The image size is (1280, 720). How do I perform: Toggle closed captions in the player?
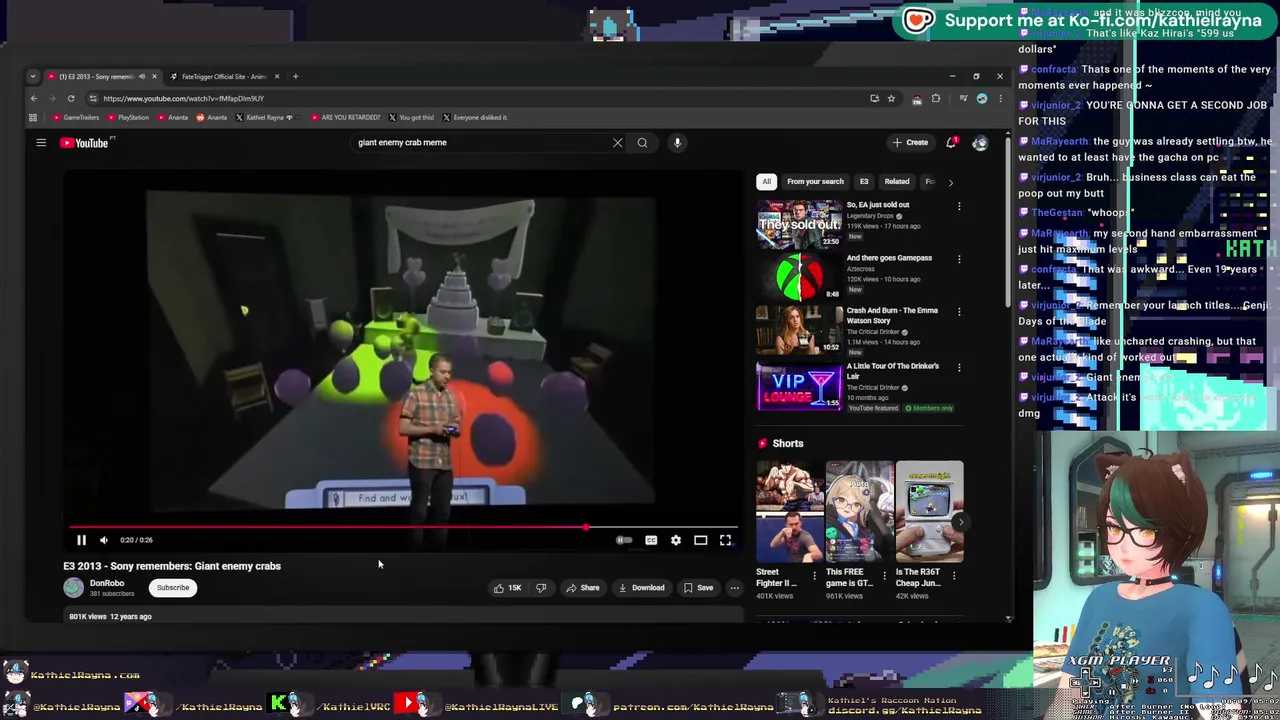tap(651, 540)
